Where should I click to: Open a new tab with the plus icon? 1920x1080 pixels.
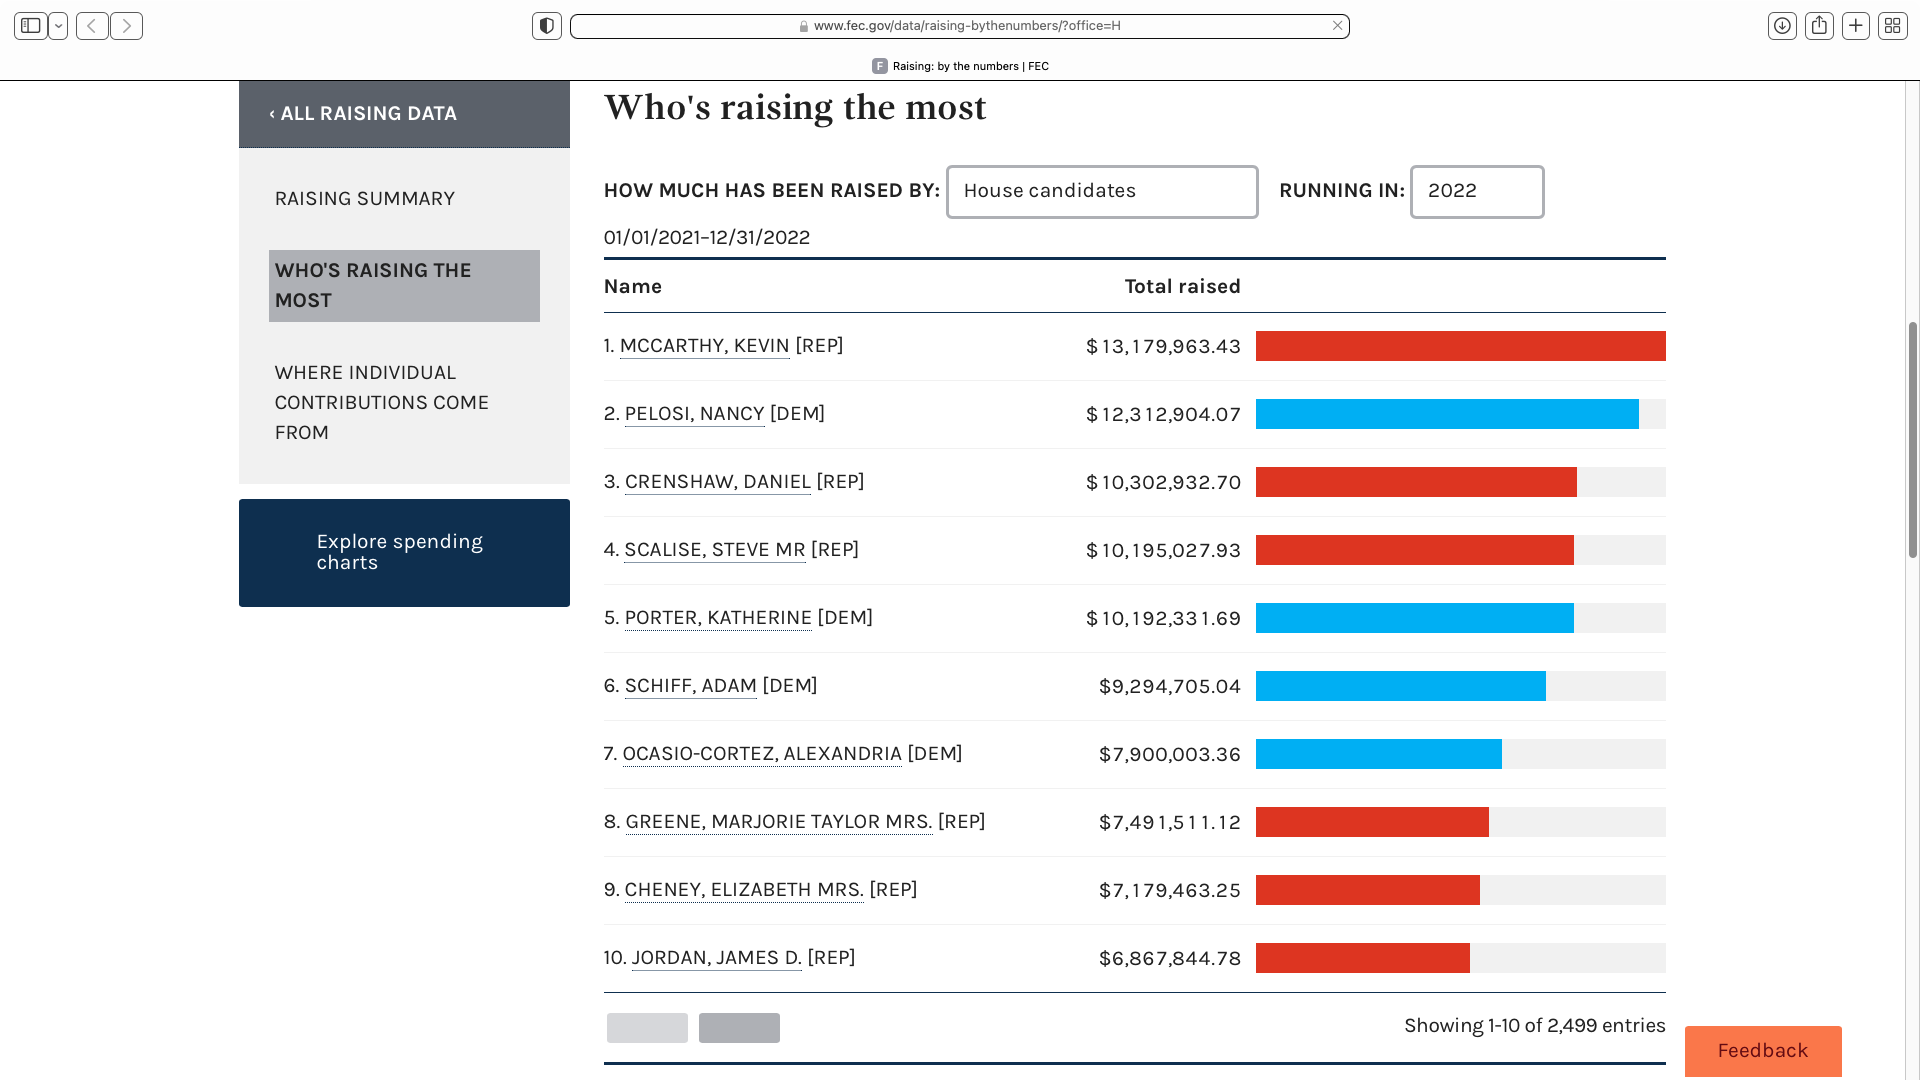tap(1856, 26)
